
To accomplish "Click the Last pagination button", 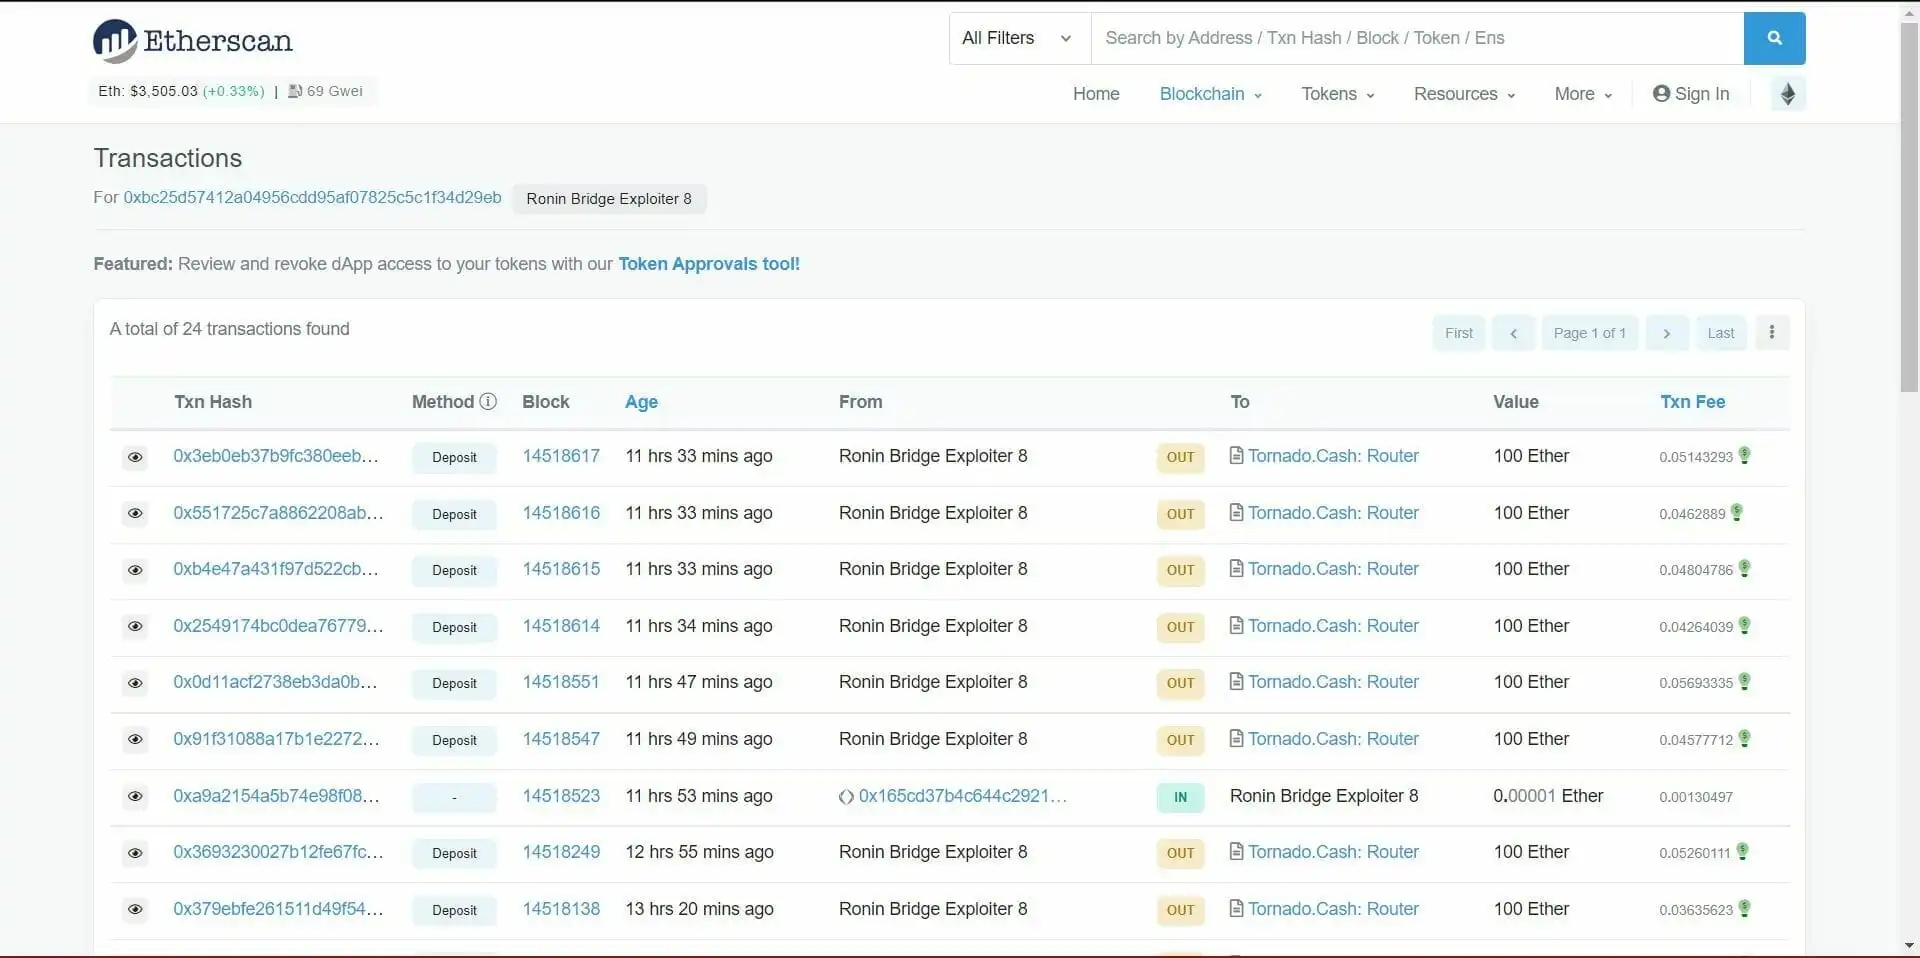I will pyautogui.click(x=1721, y=332).
